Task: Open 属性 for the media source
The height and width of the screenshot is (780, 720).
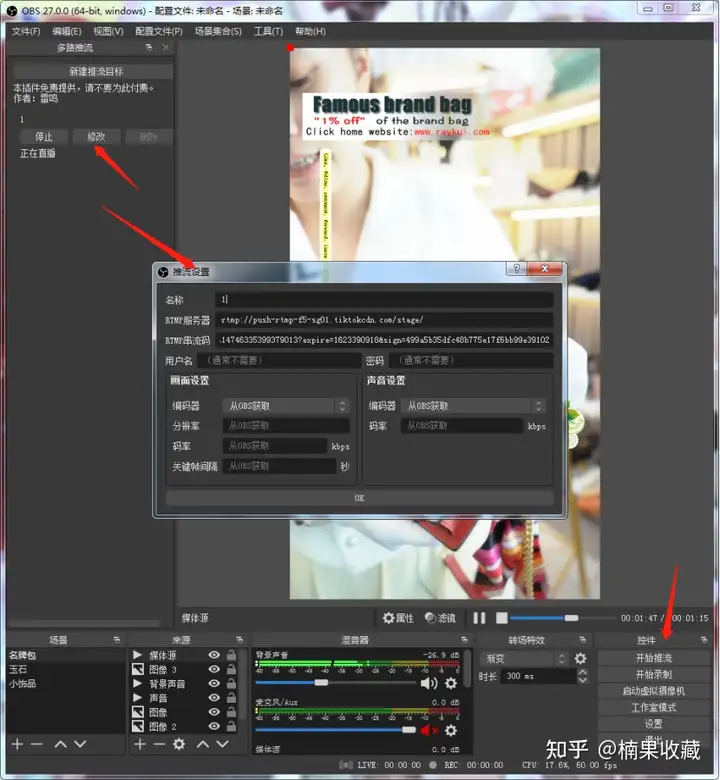Action: pos(398,618)
